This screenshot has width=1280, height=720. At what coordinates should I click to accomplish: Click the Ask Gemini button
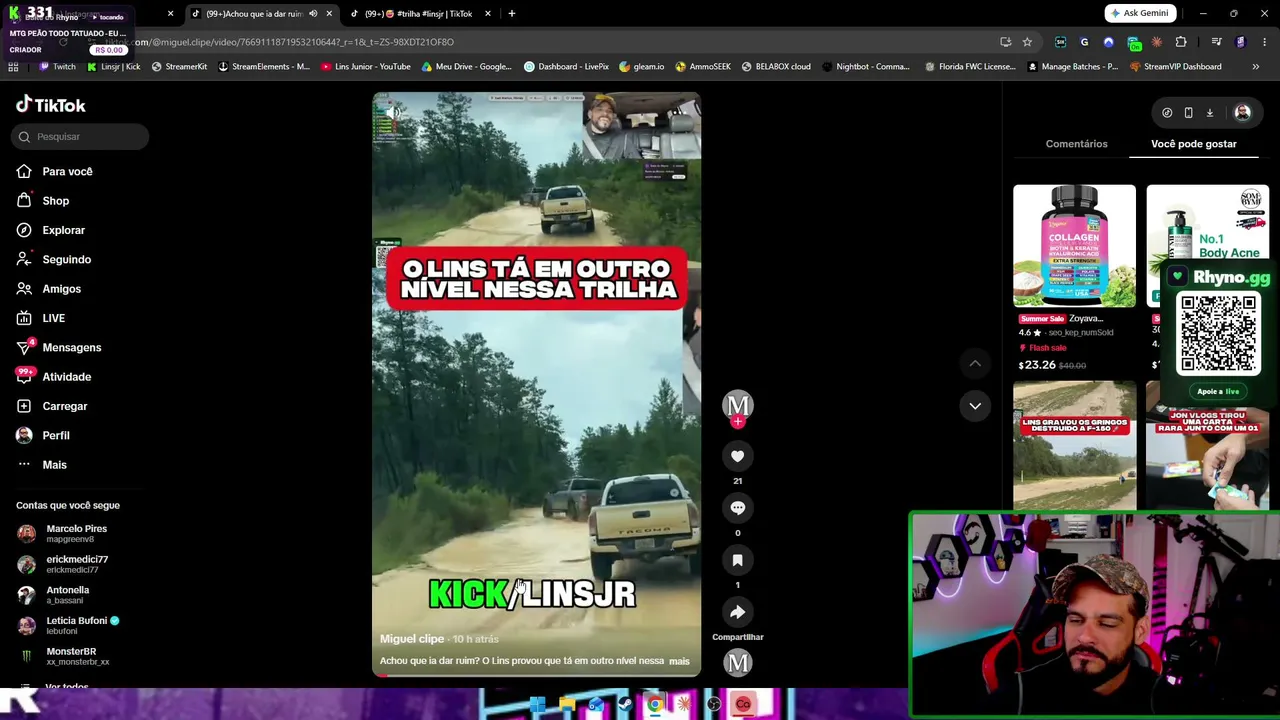(x=1140, y=13)
